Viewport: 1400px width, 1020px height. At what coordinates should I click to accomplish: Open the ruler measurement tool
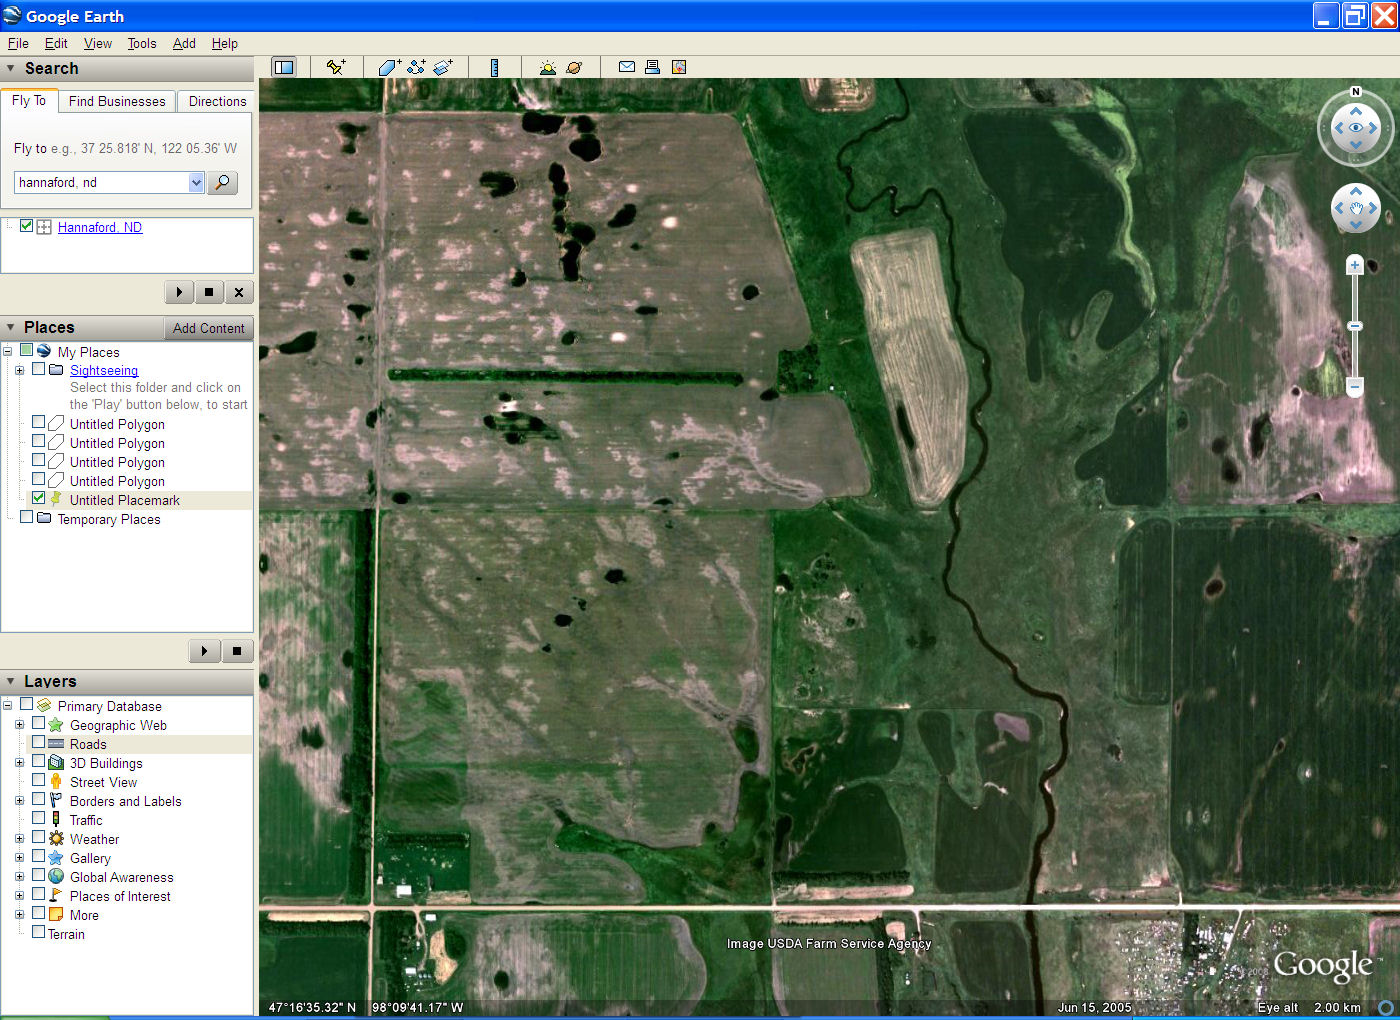[494, 67]
